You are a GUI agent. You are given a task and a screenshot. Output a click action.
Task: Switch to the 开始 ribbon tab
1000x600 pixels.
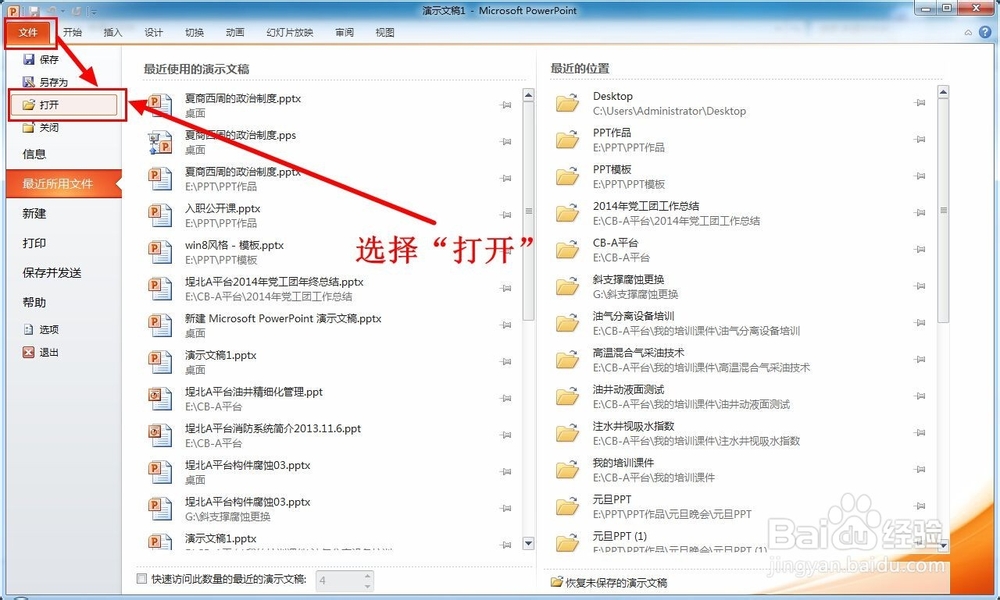coord(73,33)
